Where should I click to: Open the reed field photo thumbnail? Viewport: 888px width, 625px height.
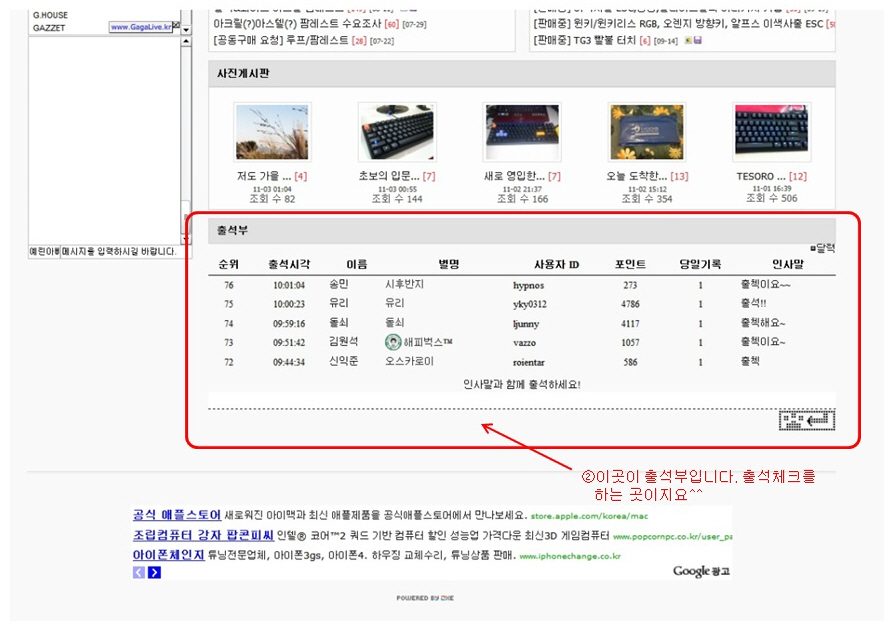coord(272,132)
